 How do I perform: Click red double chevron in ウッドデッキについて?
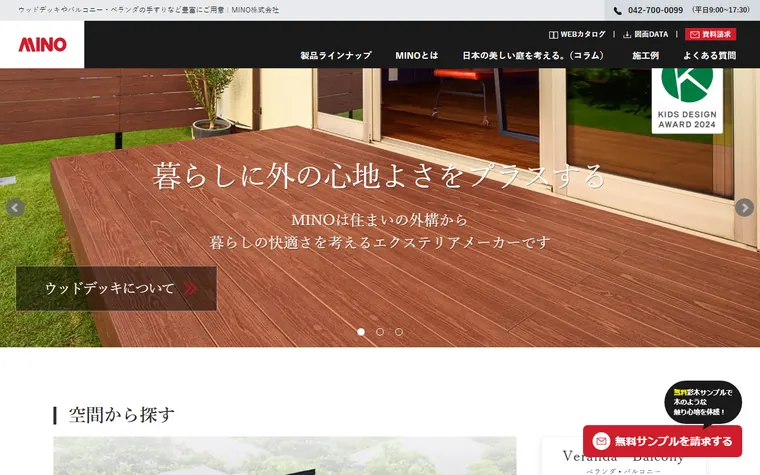point(190,288)
